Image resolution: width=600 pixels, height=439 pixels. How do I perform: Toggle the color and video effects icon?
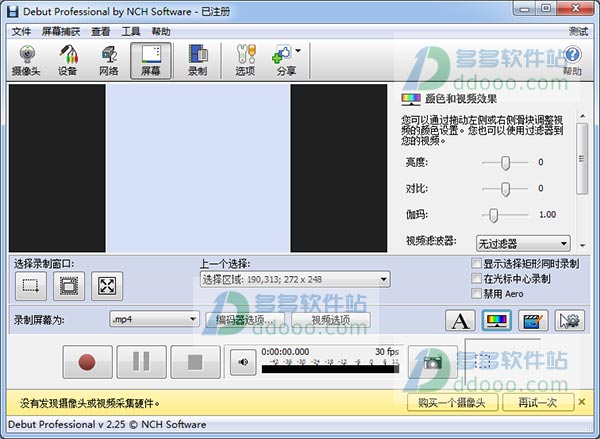(497, 320)
